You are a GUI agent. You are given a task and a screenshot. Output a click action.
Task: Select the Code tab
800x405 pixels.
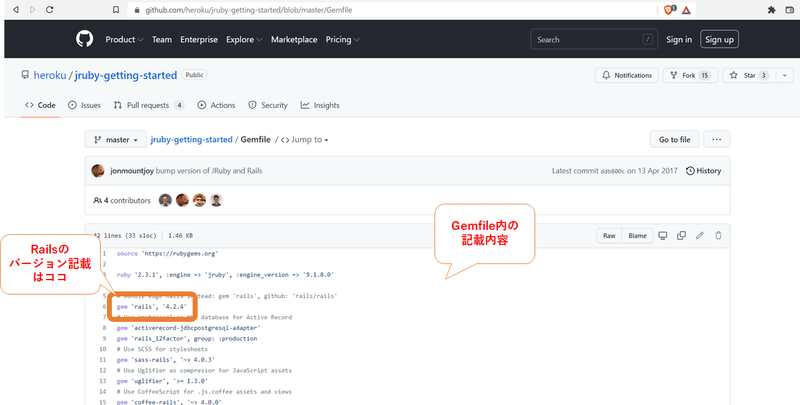click(40, 105)
